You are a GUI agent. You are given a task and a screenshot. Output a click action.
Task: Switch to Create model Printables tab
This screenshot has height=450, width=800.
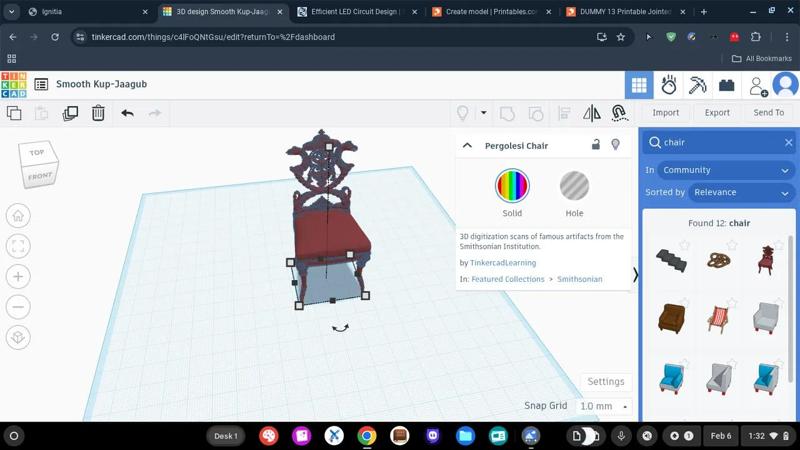(491, 11)
